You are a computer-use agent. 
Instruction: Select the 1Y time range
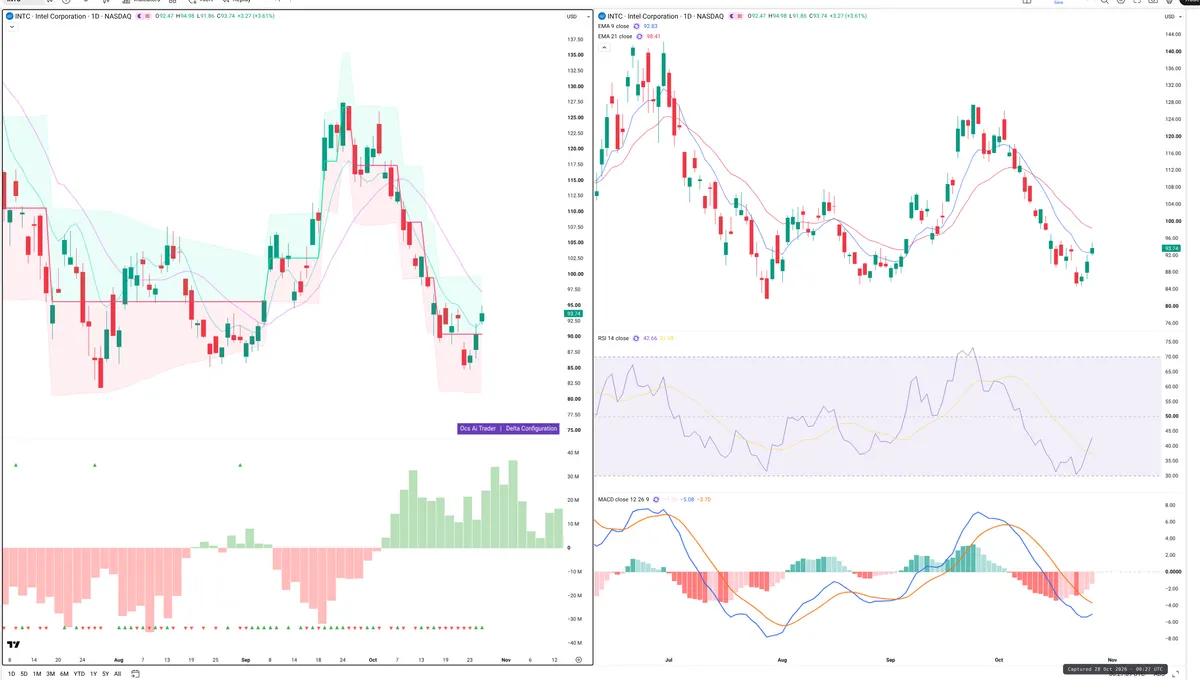click(94, 674)
